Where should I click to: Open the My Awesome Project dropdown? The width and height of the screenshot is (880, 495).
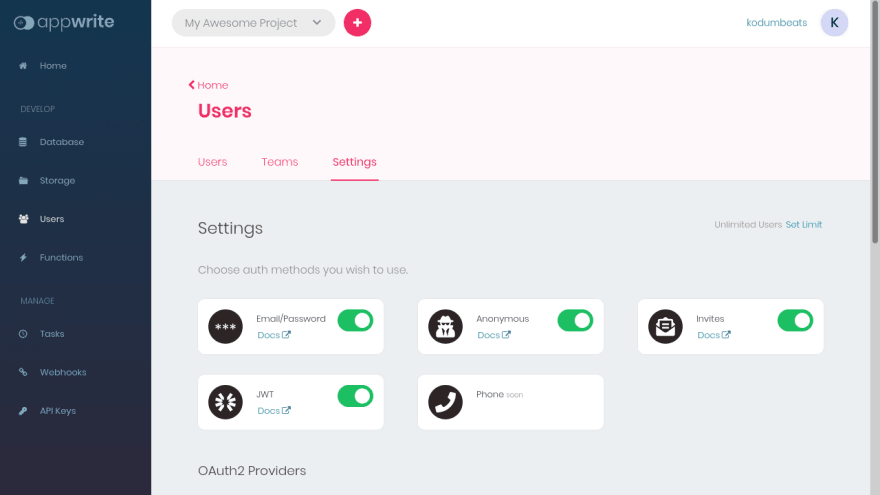tap(254, 23)
